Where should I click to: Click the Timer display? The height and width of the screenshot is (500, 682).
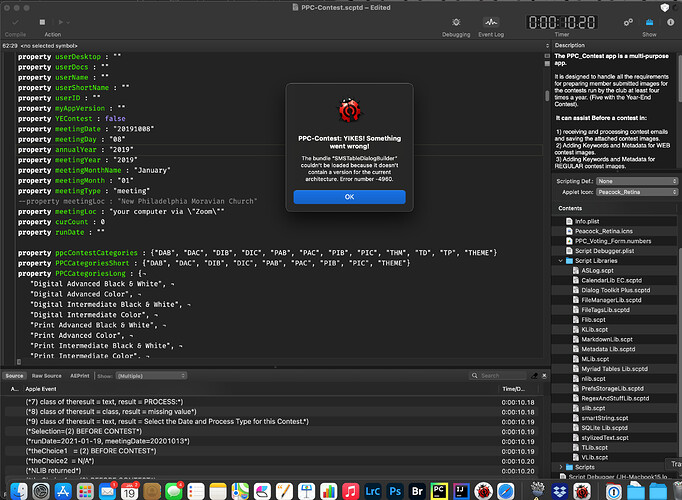[562, 22]
